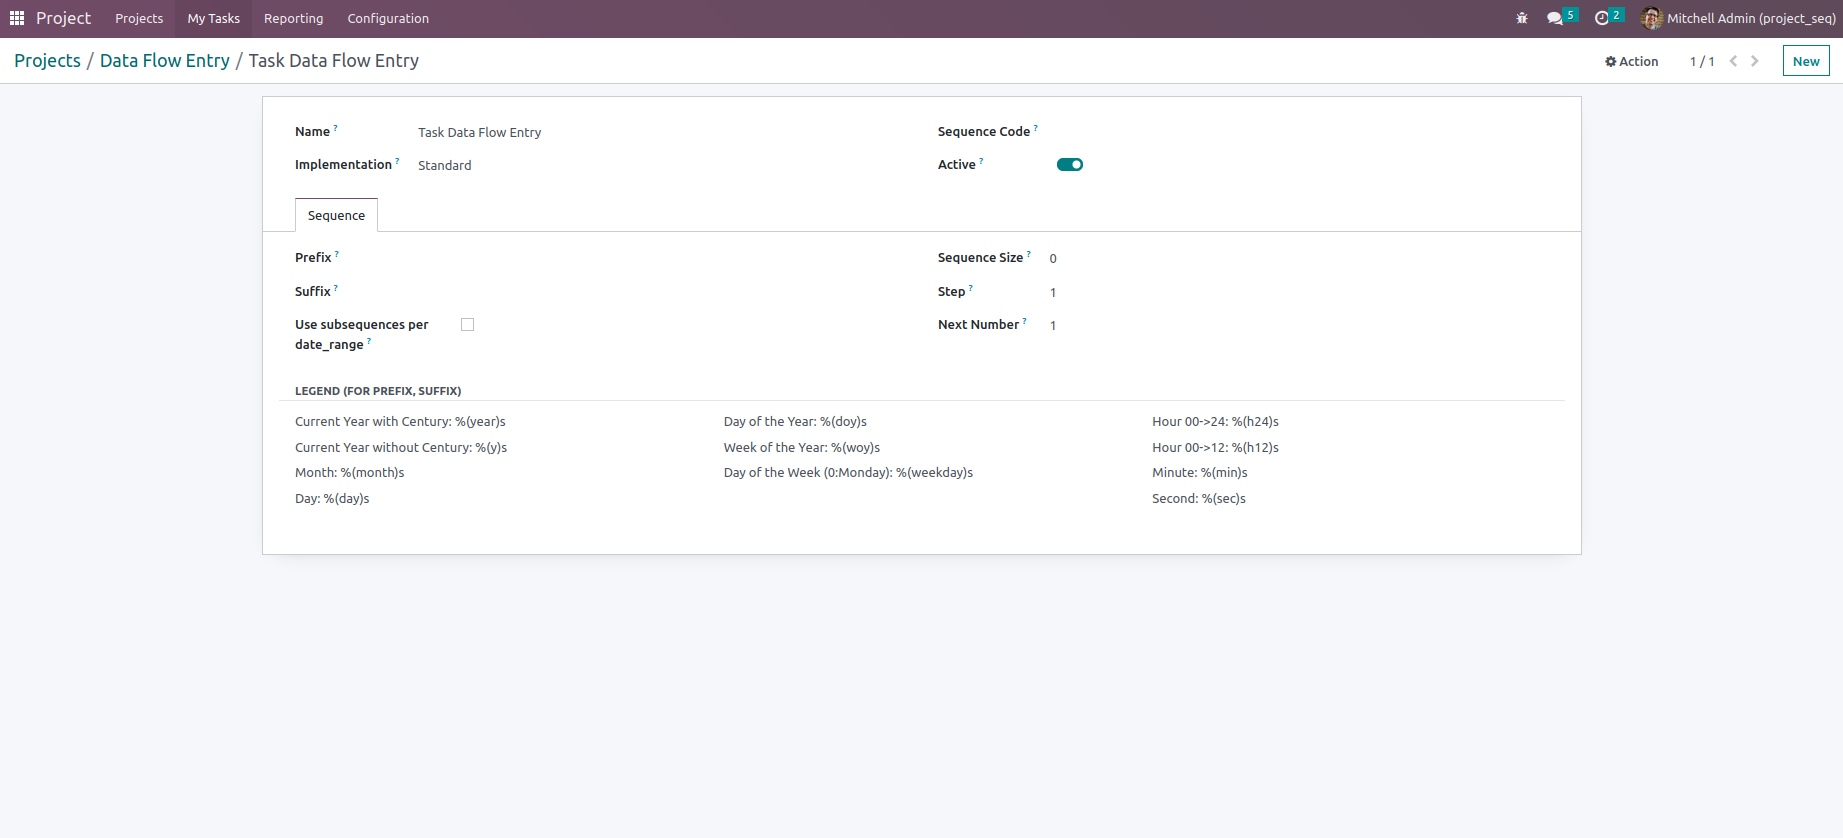This screenshot has height=838, width=1843.
Task: Show help tooltip for Name field
Action: click(336, 128)
